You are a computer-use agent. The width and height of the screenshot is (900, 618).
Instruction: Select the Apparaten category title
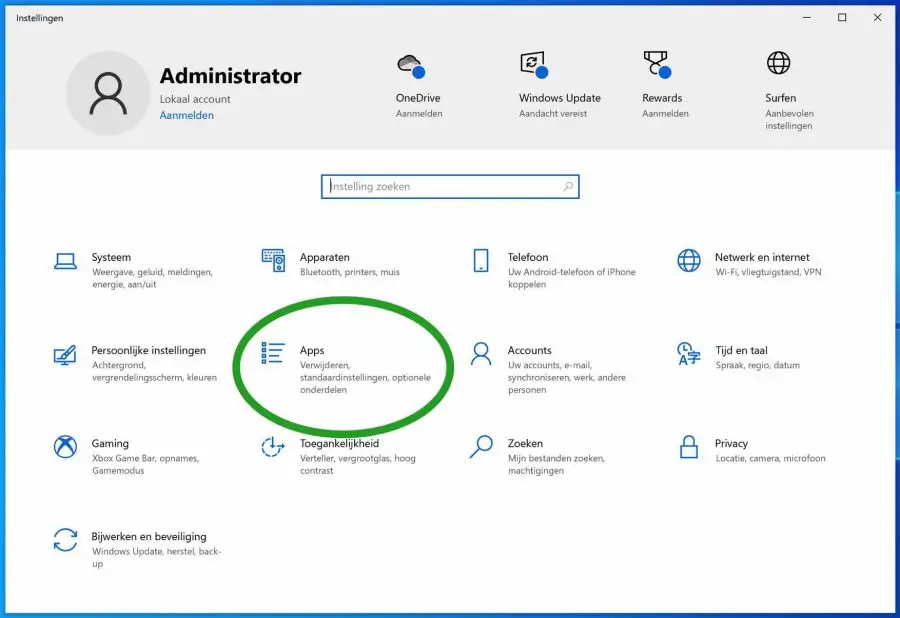(324, 257)
